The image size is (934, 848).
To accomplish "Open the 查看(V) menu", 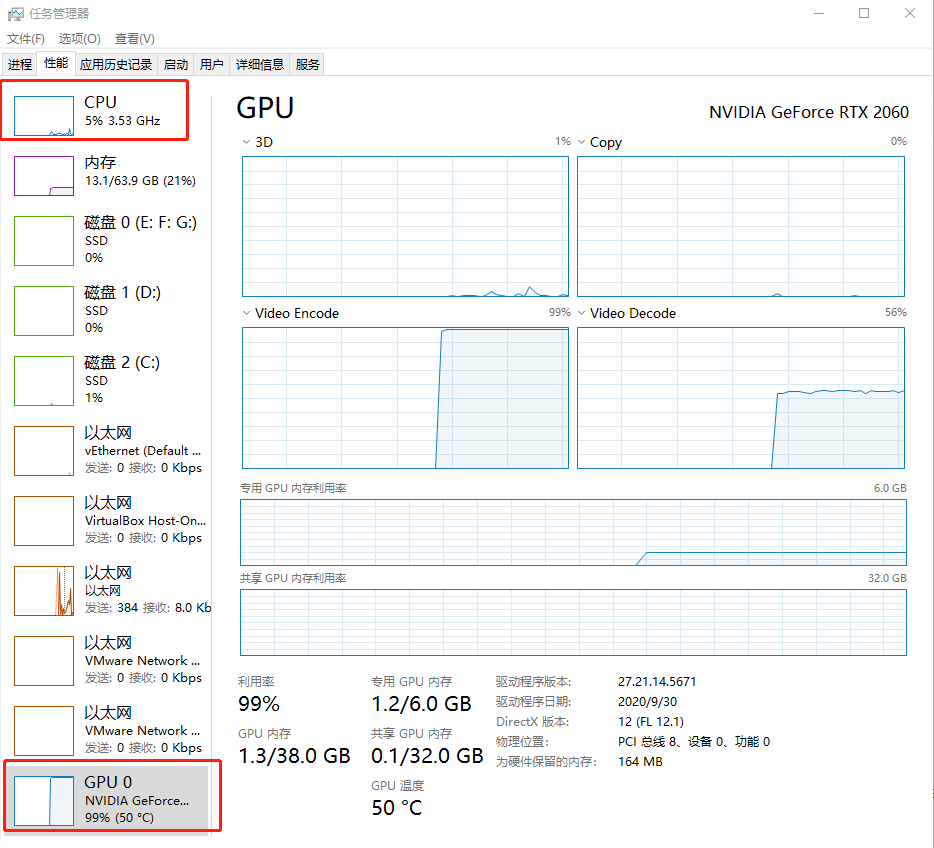I will point(135,39).
